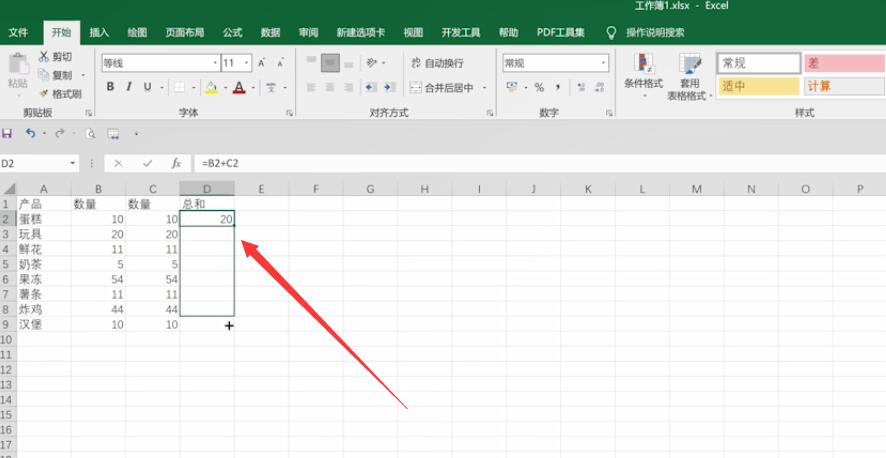This screenshot has width=886, height=458.
Task: Select column header F
Action: [315, 189]
